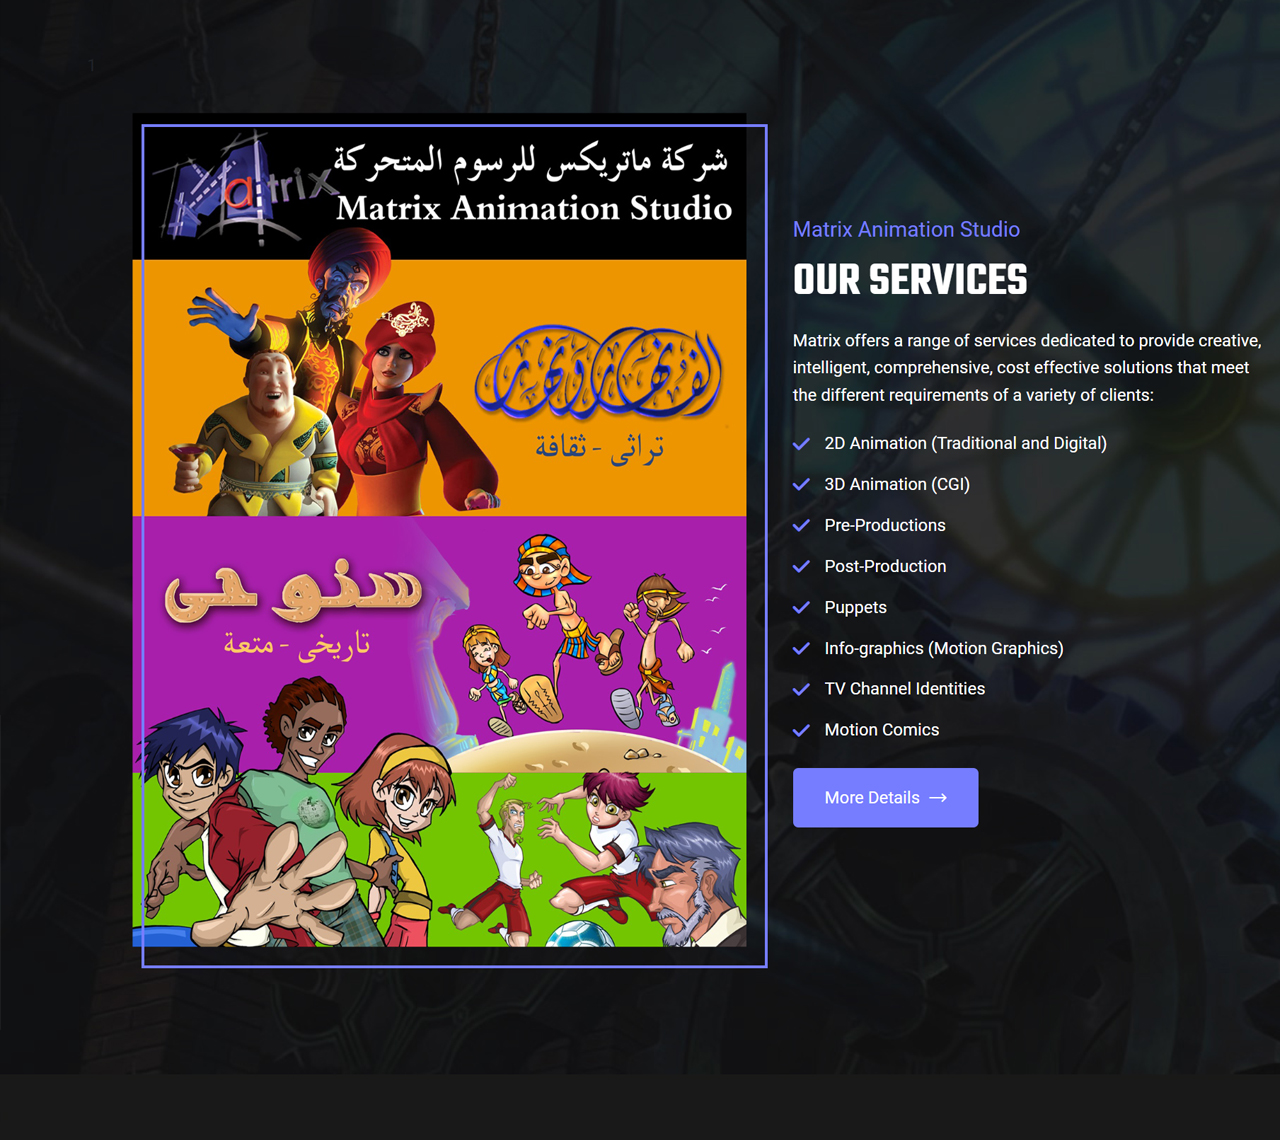Click the white Matrix Animation Studio poster title
Viewport: 1280px width, 1140px height.
coord(534,208)
